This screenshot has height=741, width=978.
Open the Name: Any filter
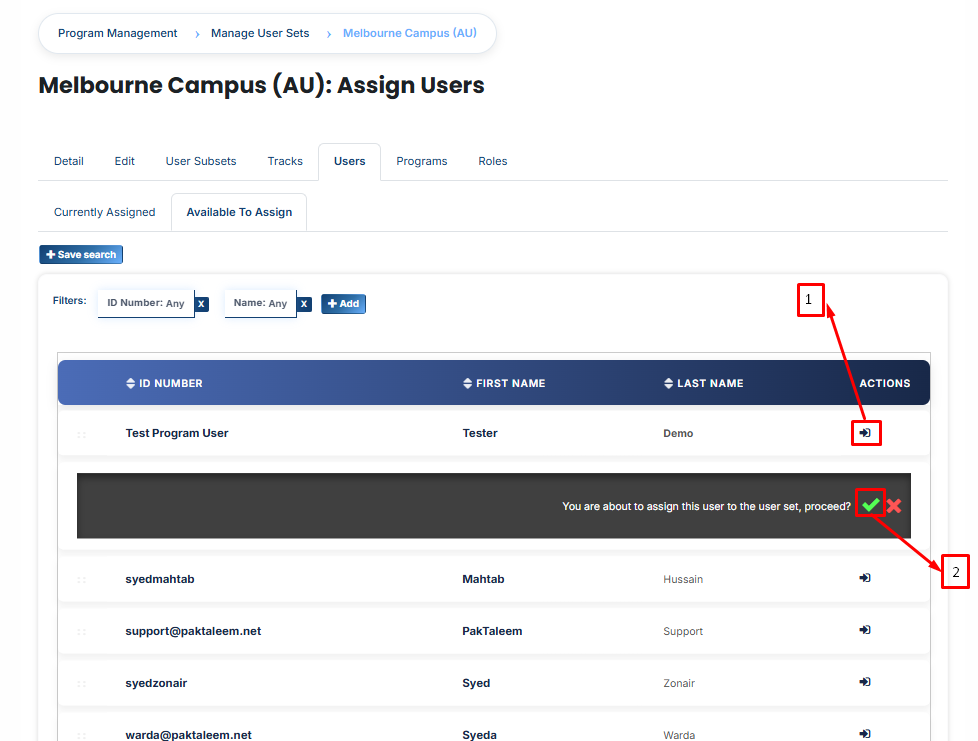tap(260, 303)
